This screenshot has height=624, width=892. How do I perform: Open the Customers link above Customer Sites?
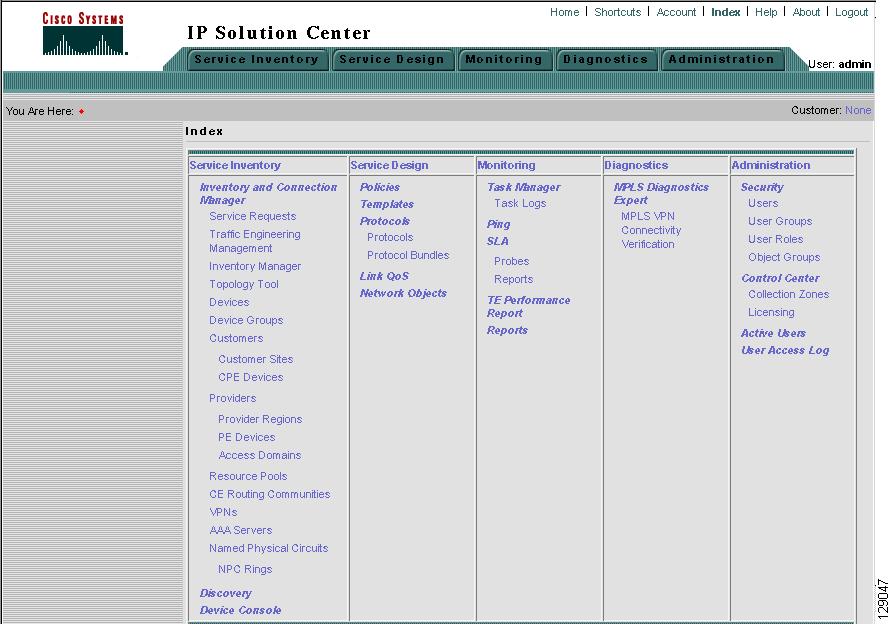click(236, 338)
